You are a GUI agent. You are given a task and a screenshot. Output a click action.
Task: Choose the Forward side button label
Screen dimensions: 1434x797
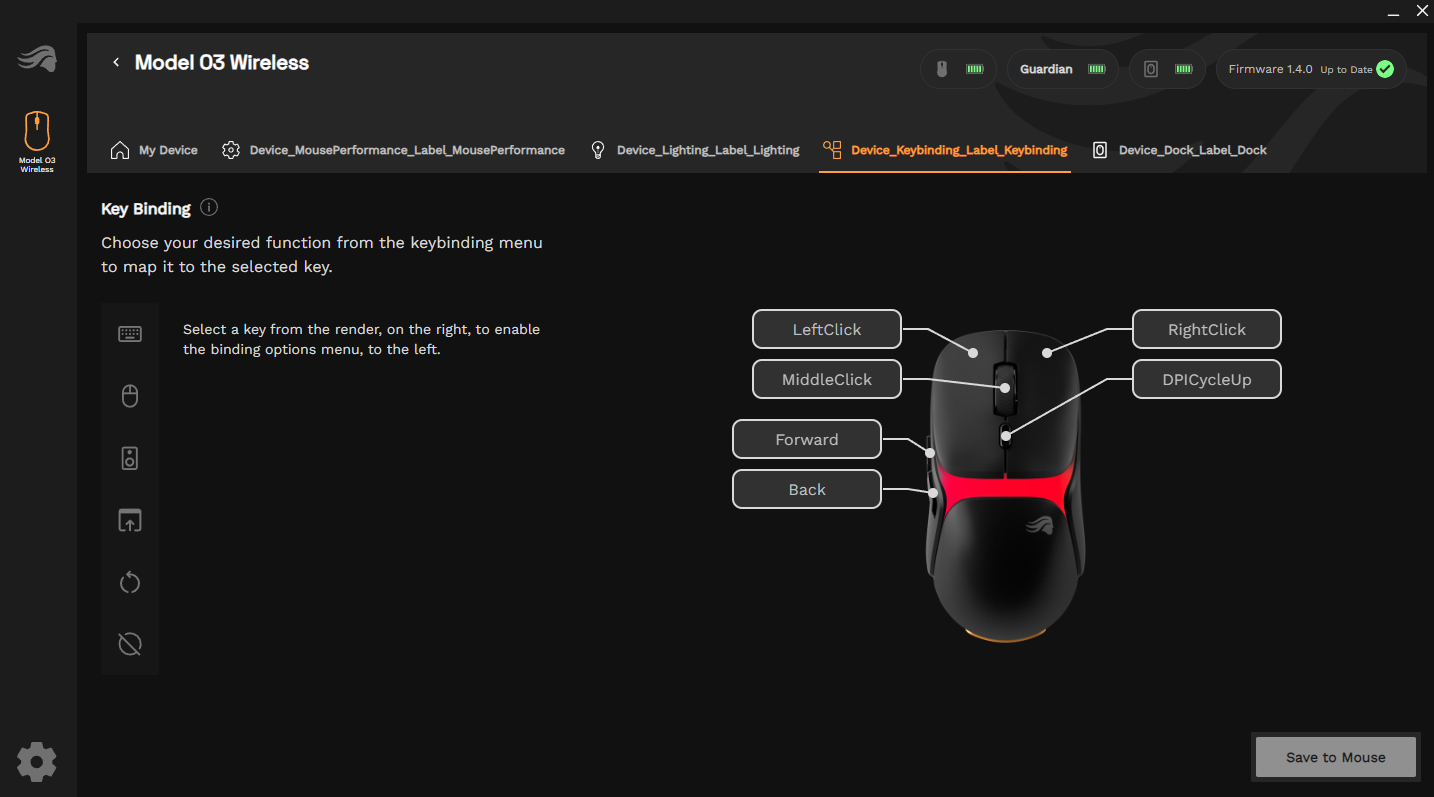(806, 439)
